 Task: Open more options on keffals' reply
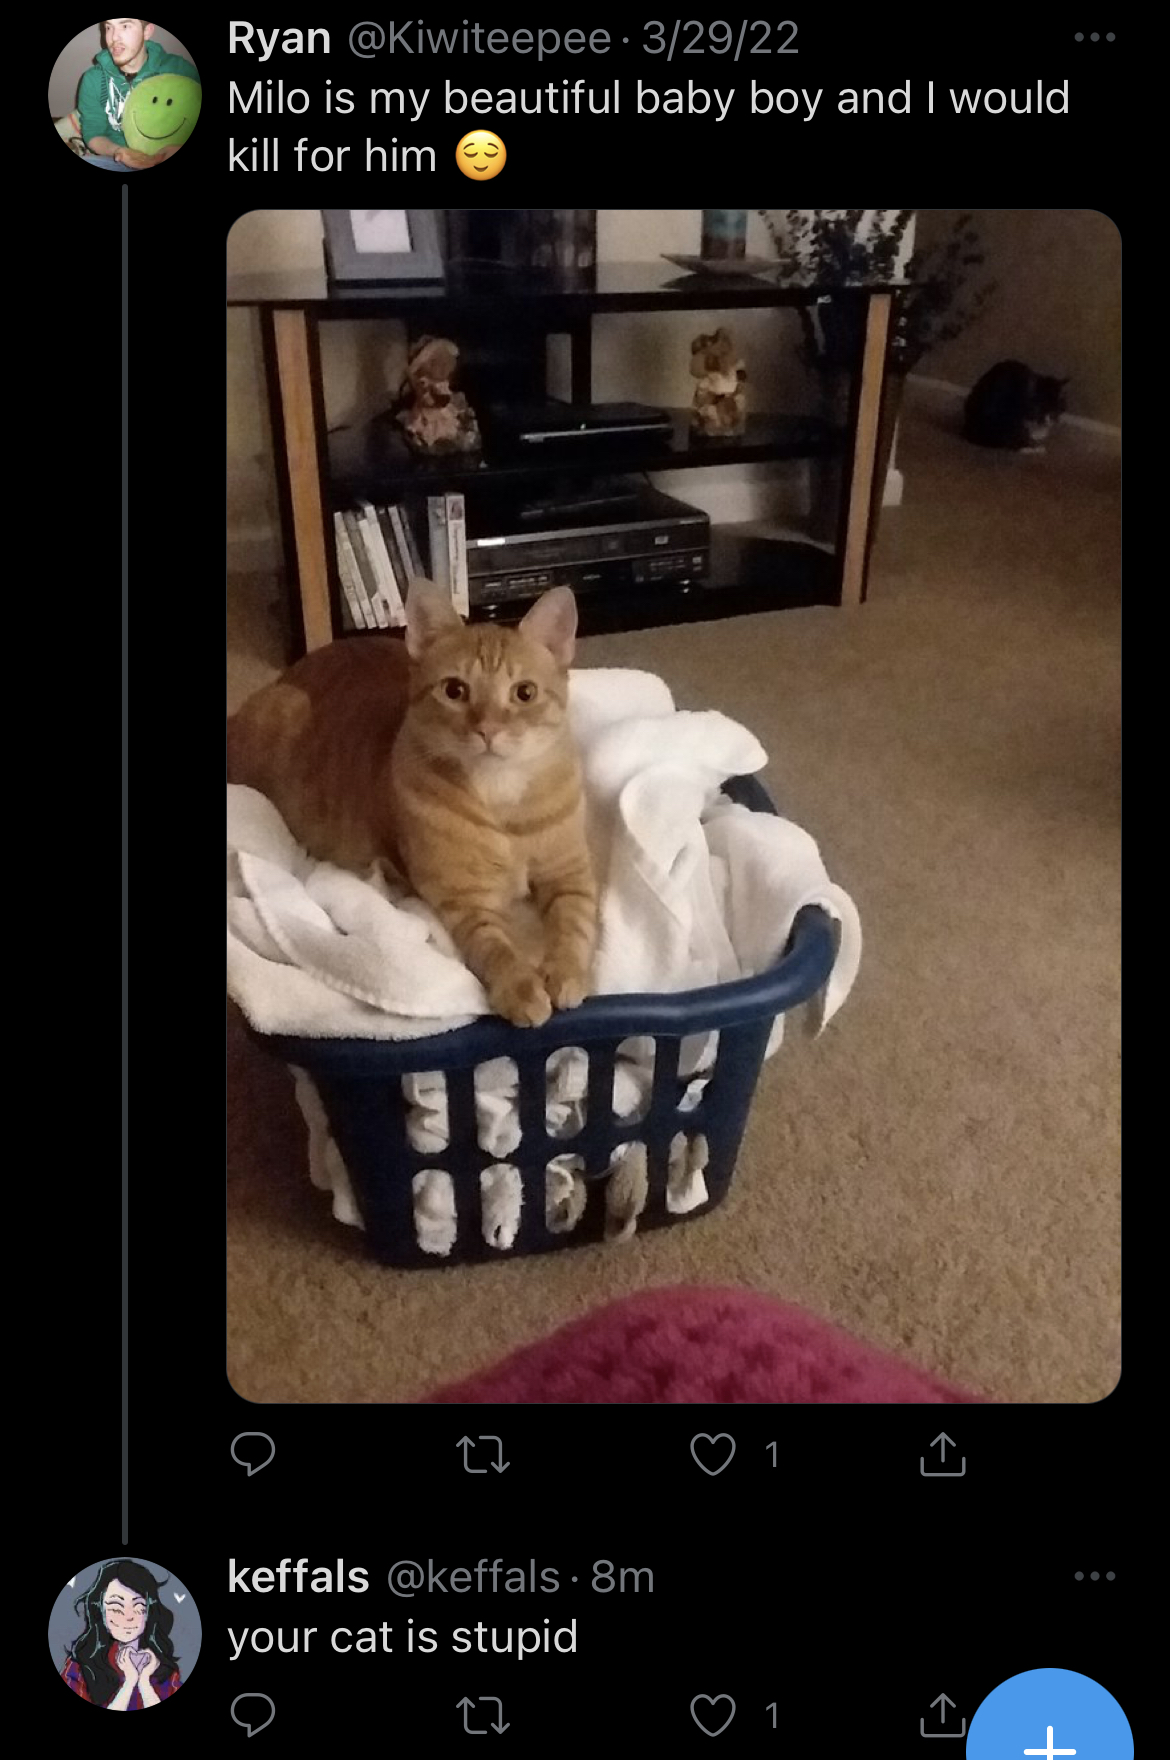point(1095,1576)
